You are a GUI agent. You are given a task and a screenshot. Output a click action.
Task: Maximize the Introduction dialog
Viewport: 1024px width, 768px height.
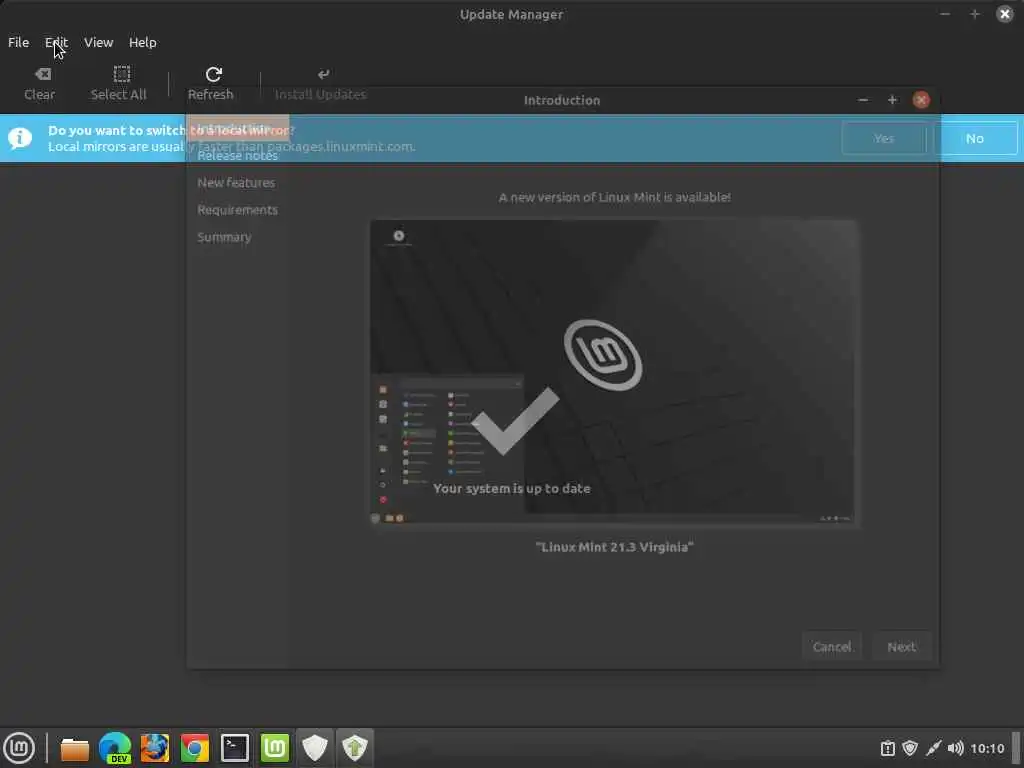click(x=892, y=100)
